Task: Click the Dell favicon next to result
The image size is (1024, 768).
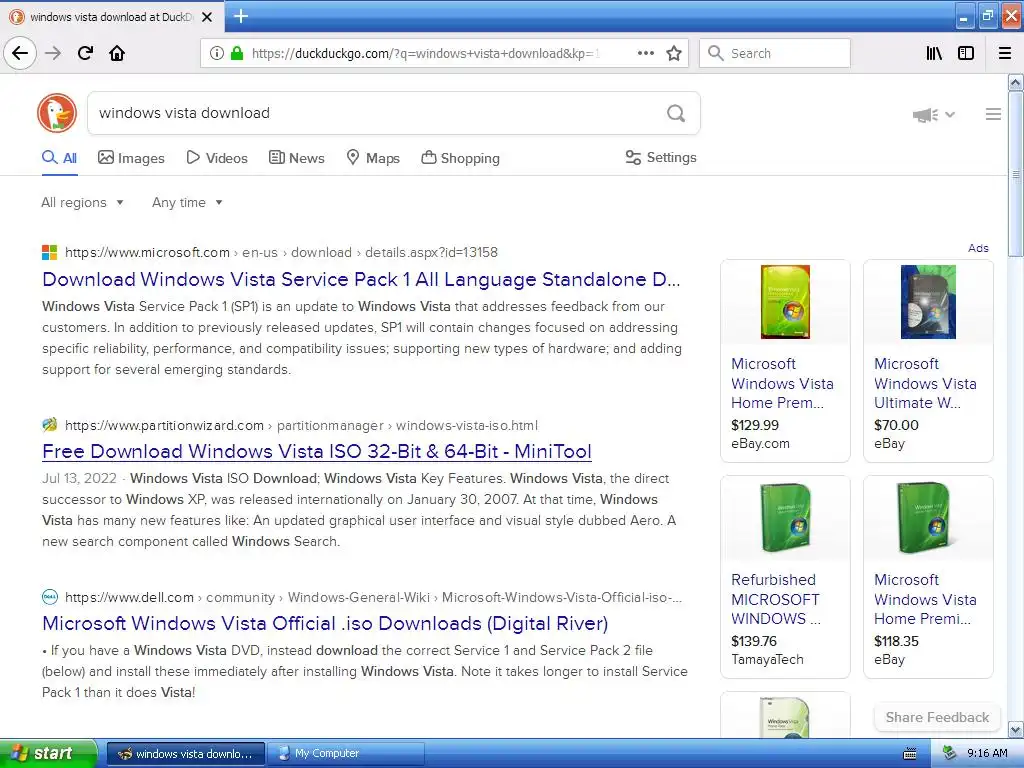Action: click(x=50, y=597)
